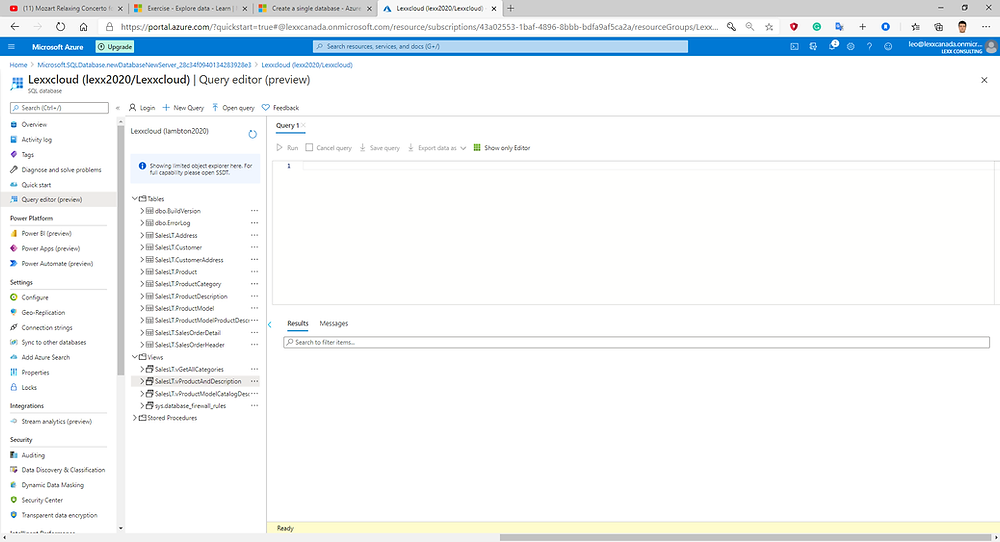Go to browser home page

coord(84,27)
